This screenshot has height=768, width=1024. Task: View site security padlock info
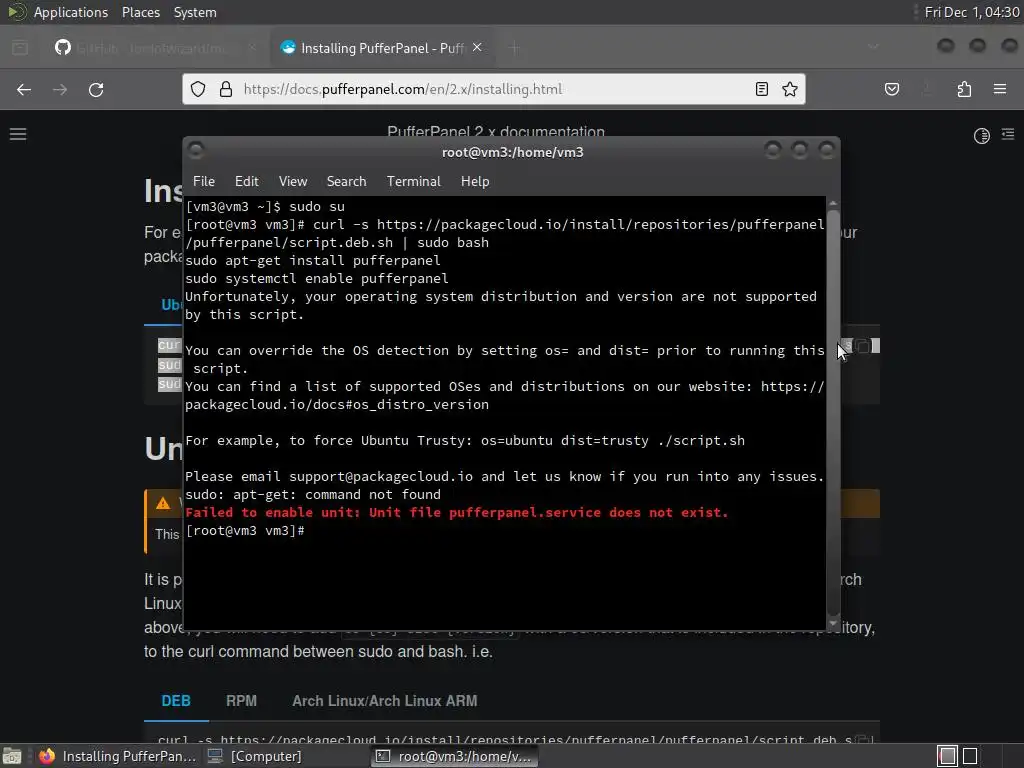coord(226,89)
